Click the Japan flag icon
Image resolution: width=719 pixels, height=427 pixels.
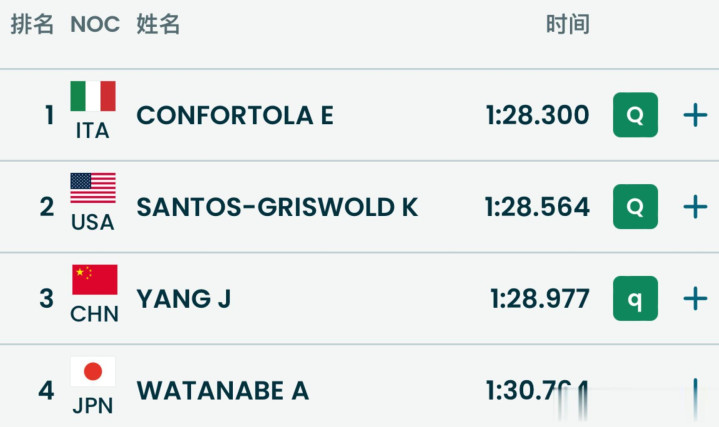[93, 372]
